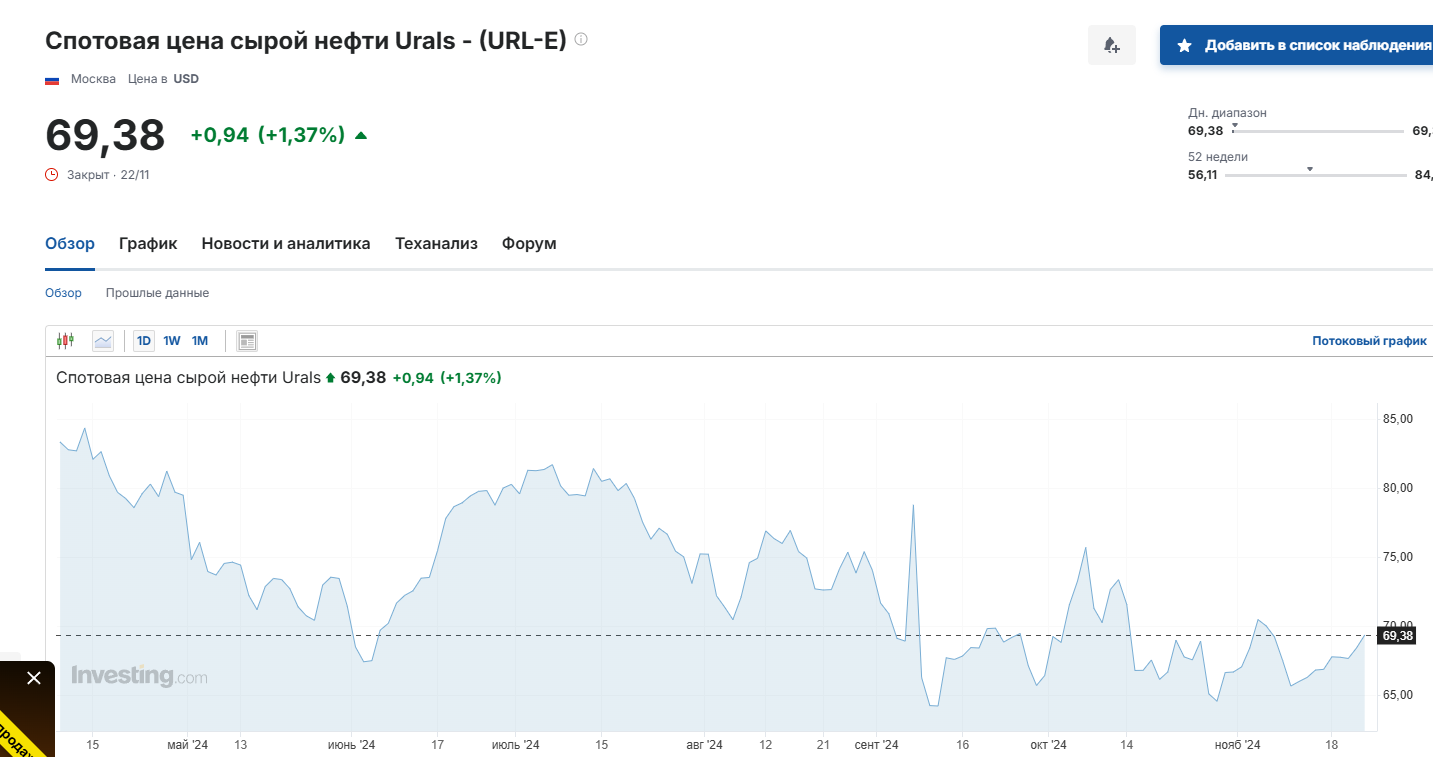Open the Теханализ tab
The height and width of the screenshot is (757, 1433).
coord(436,243)
